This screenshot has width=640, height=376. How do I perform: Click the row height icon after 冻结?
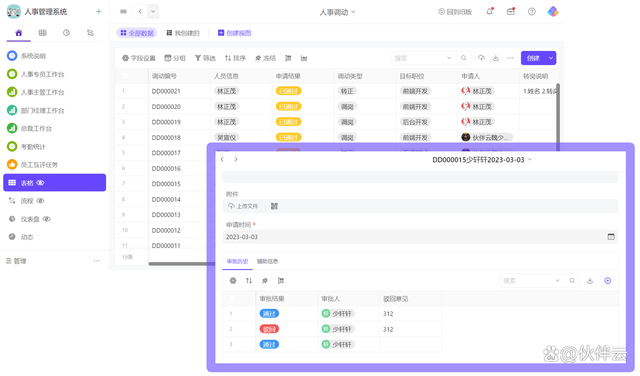click(x=288, y=58)
